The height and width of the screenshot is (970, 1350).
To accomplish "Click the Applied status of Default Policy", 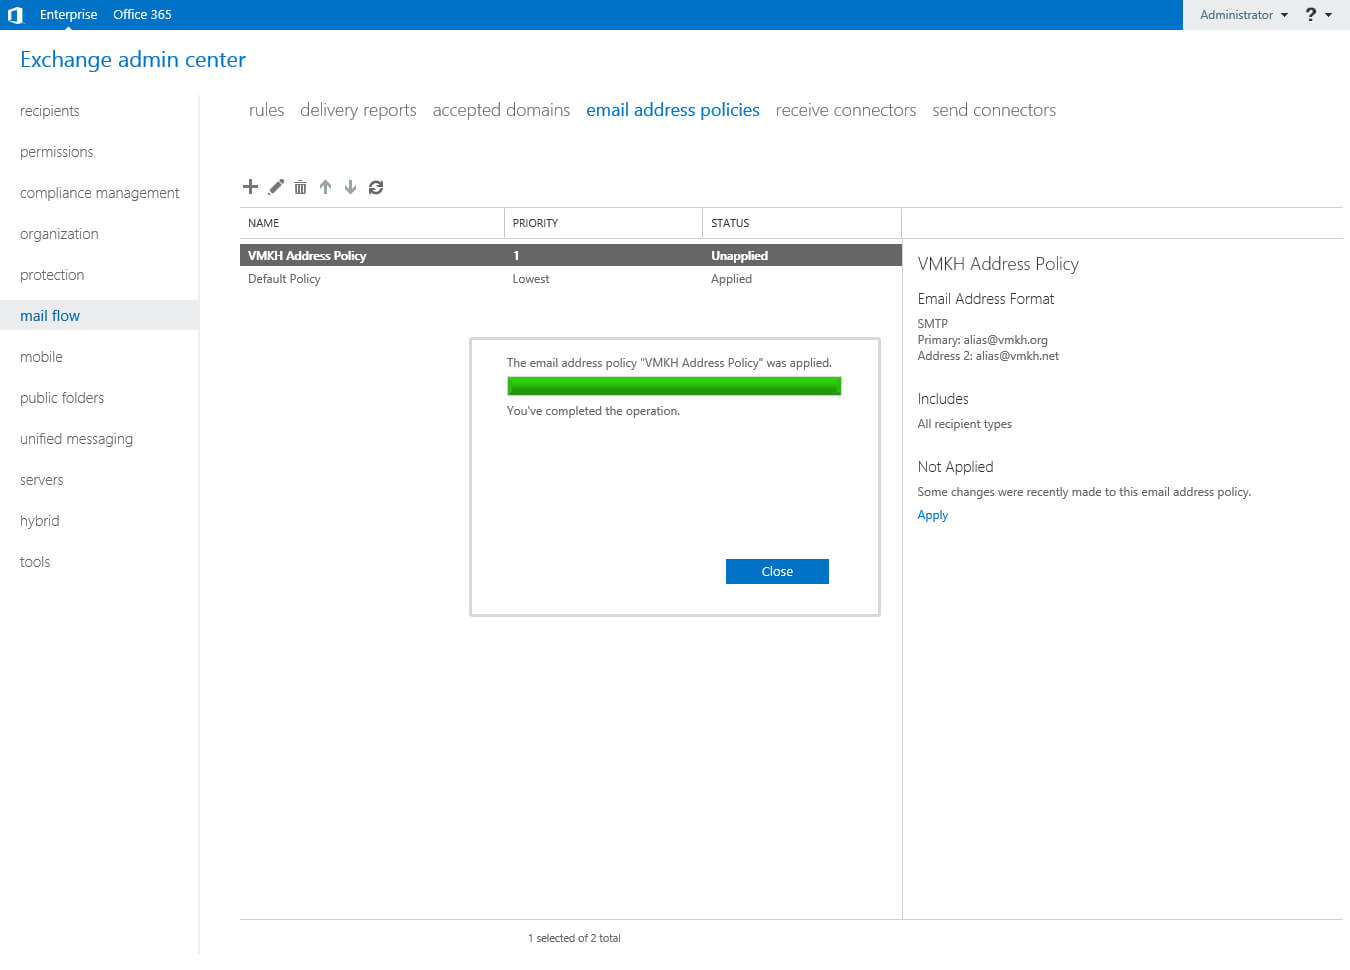I will [x=731, y=279].
